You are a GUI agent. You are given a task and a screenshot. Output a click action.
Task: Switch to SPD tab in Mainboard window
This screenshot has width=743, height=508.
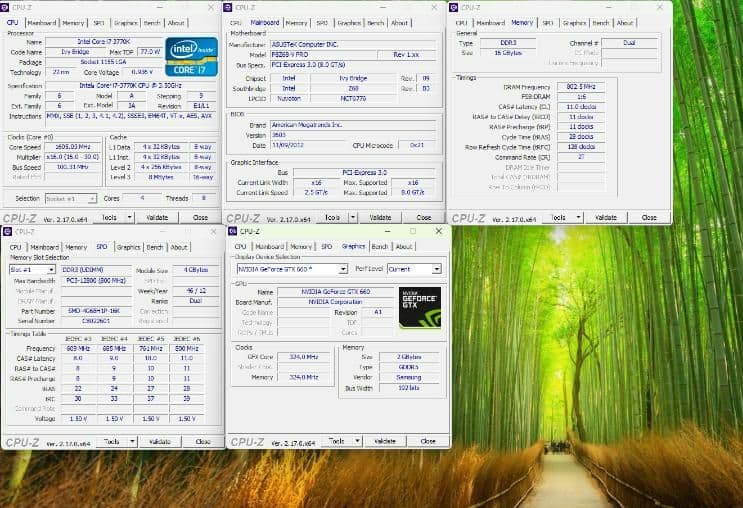point(322,23)
